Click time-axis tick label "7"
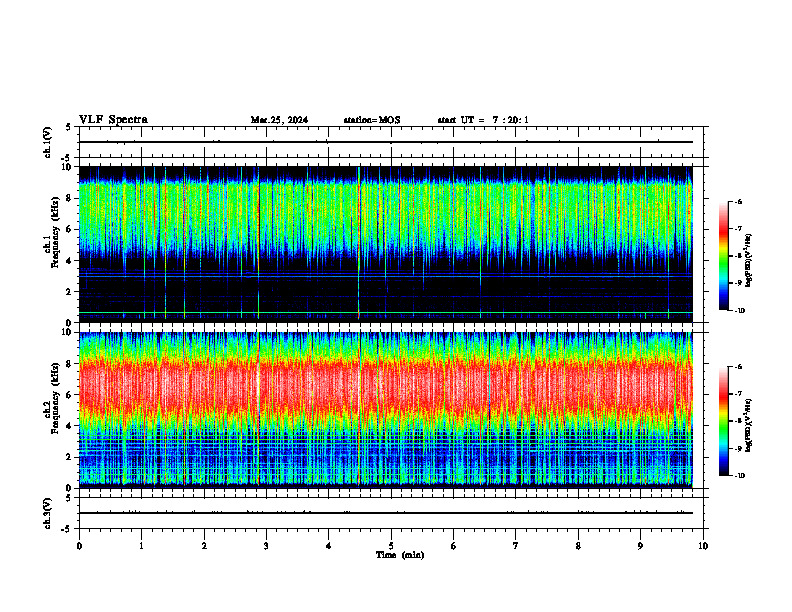 point(516,546)
